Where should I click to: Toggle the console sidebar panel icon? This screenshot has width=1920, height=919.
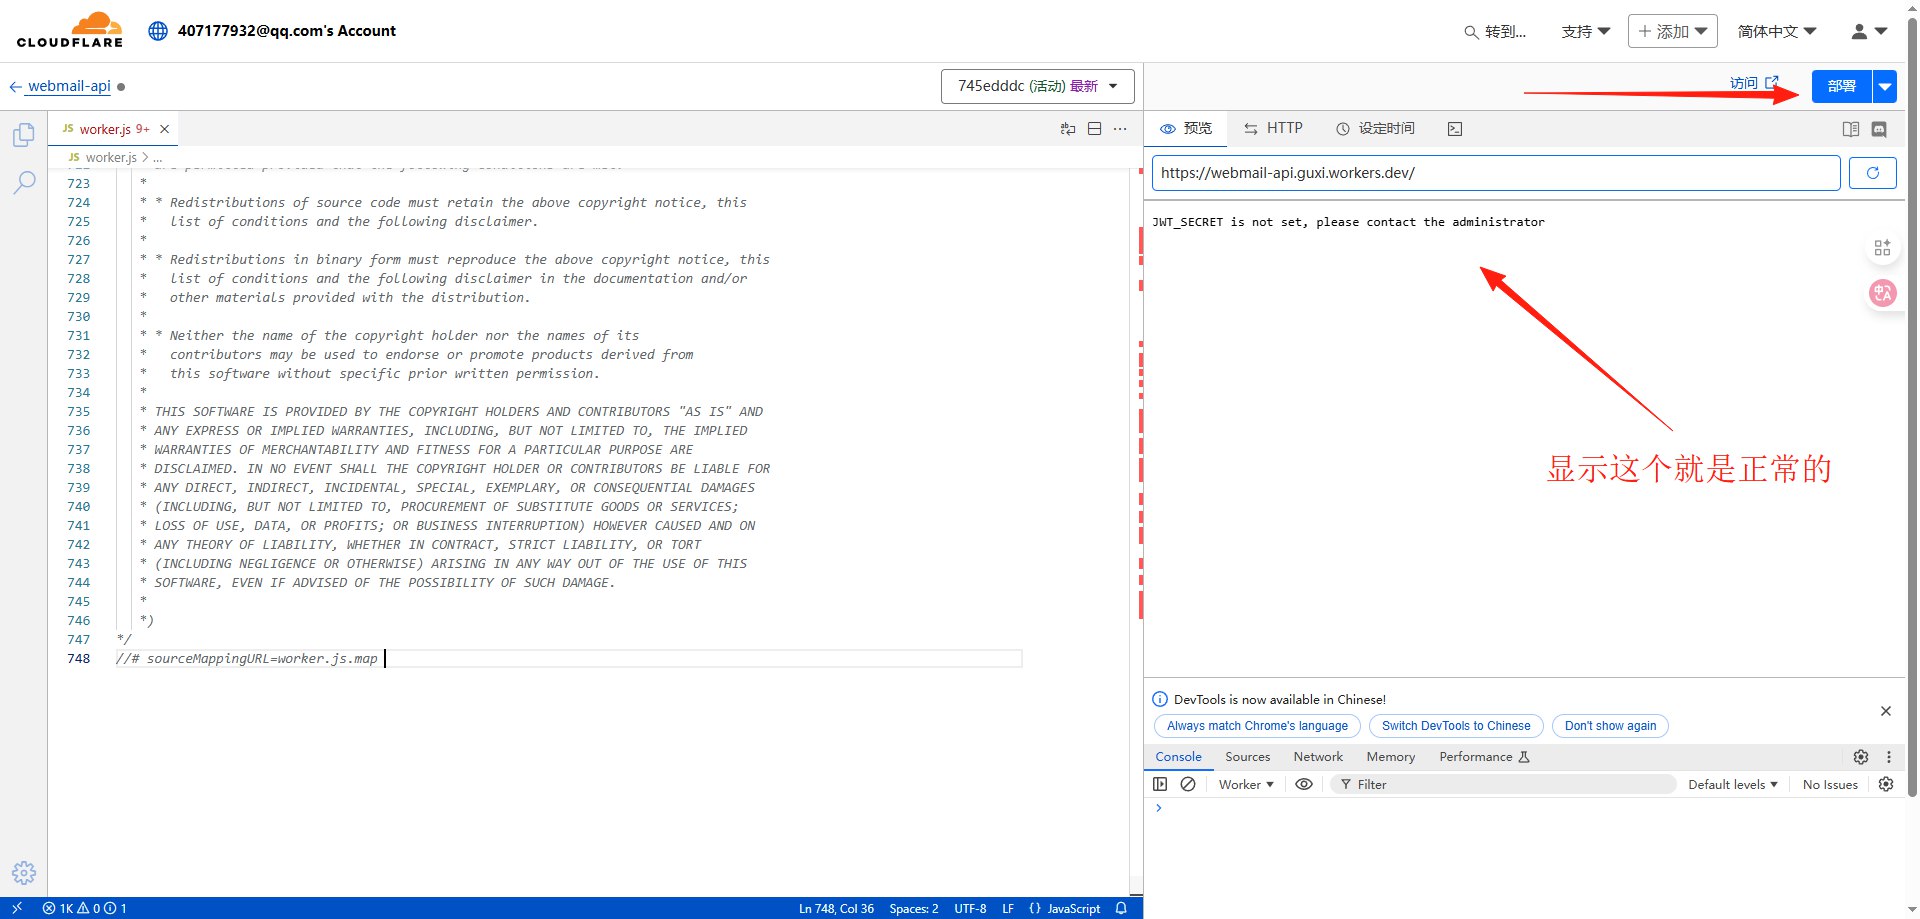click(1160, 784)
